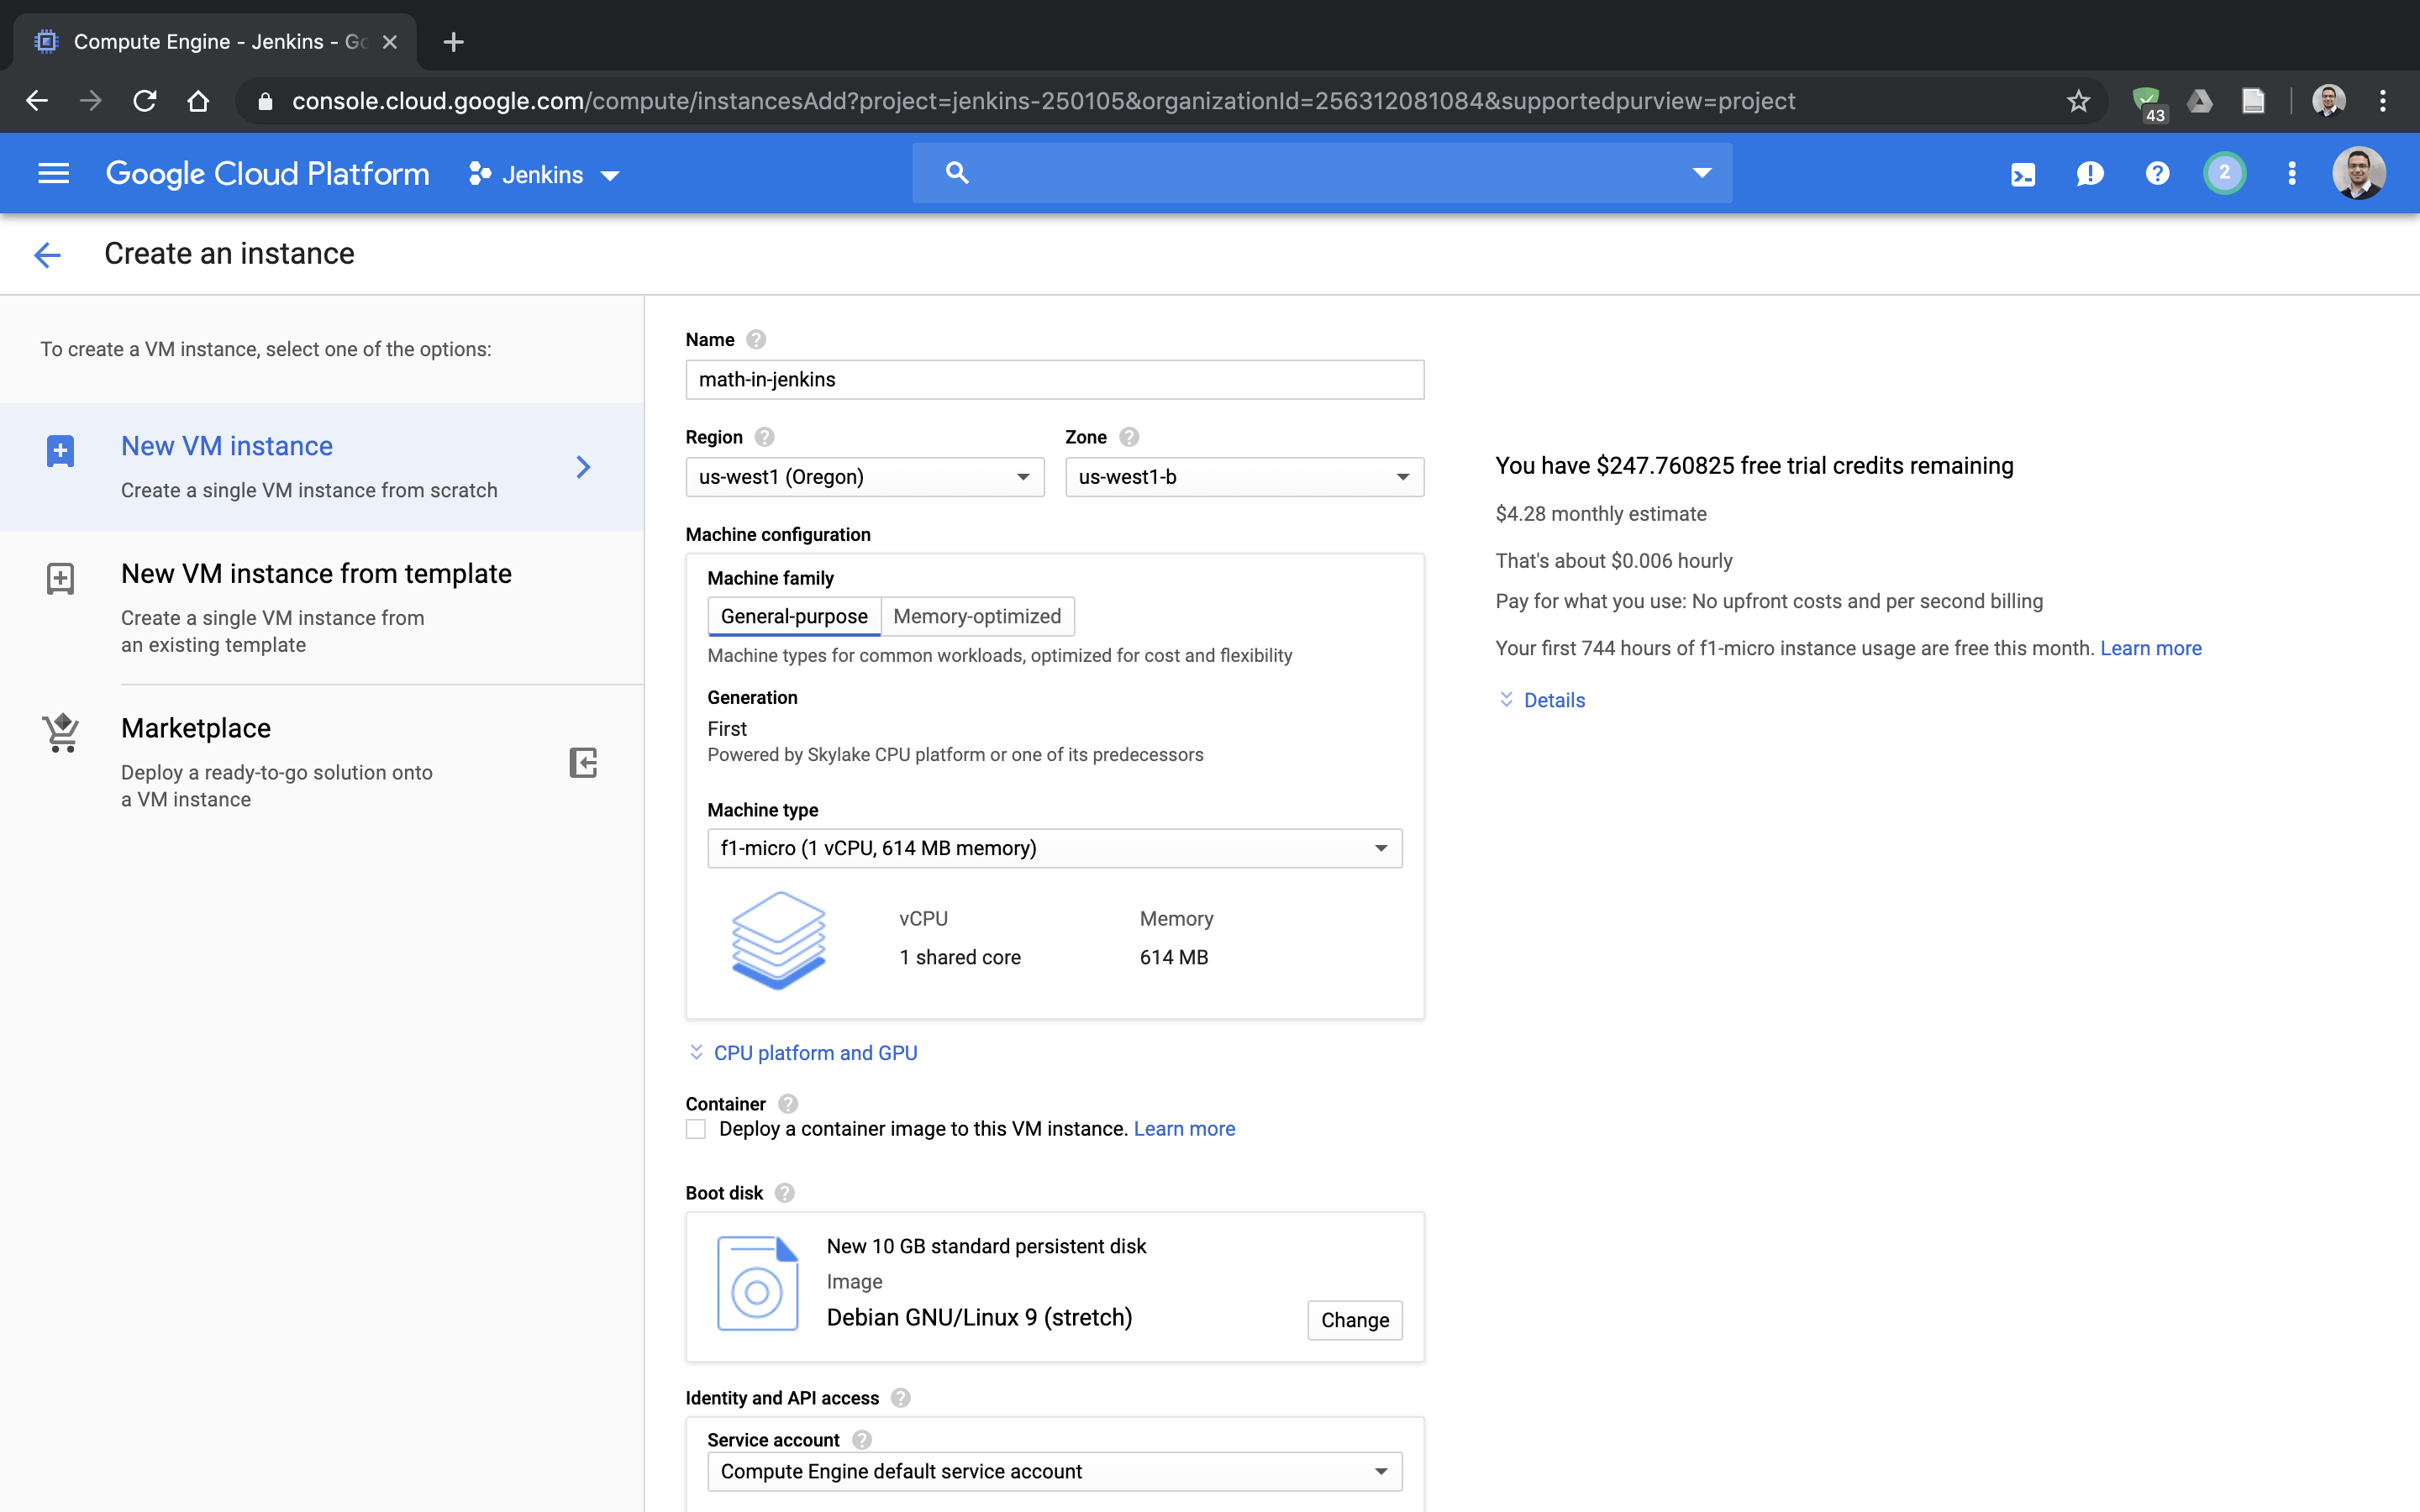Select General-purpose machine family tab
The width and height of the screenshot is (2420, 1512).
pyautogui.click(x=794, y=616)
